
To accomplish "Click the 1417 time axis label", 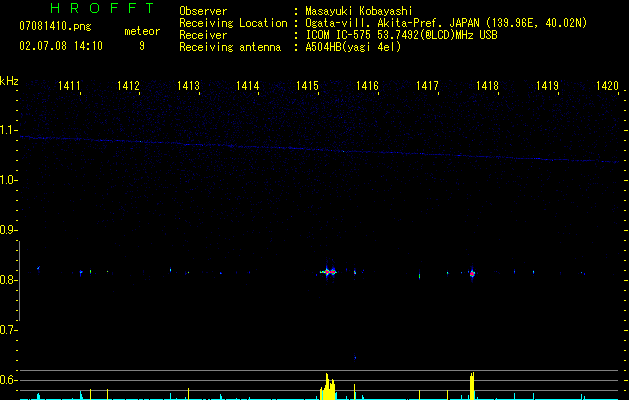I will click(427, 86).
